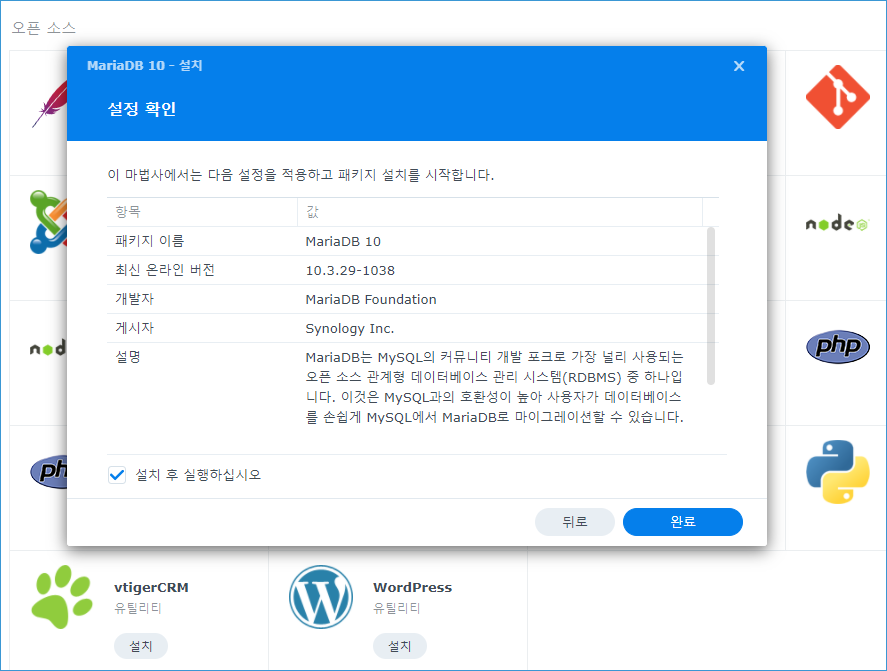Click the 값 column header
887x671 pixels.
pyautogui.click(x=500, y=212)
